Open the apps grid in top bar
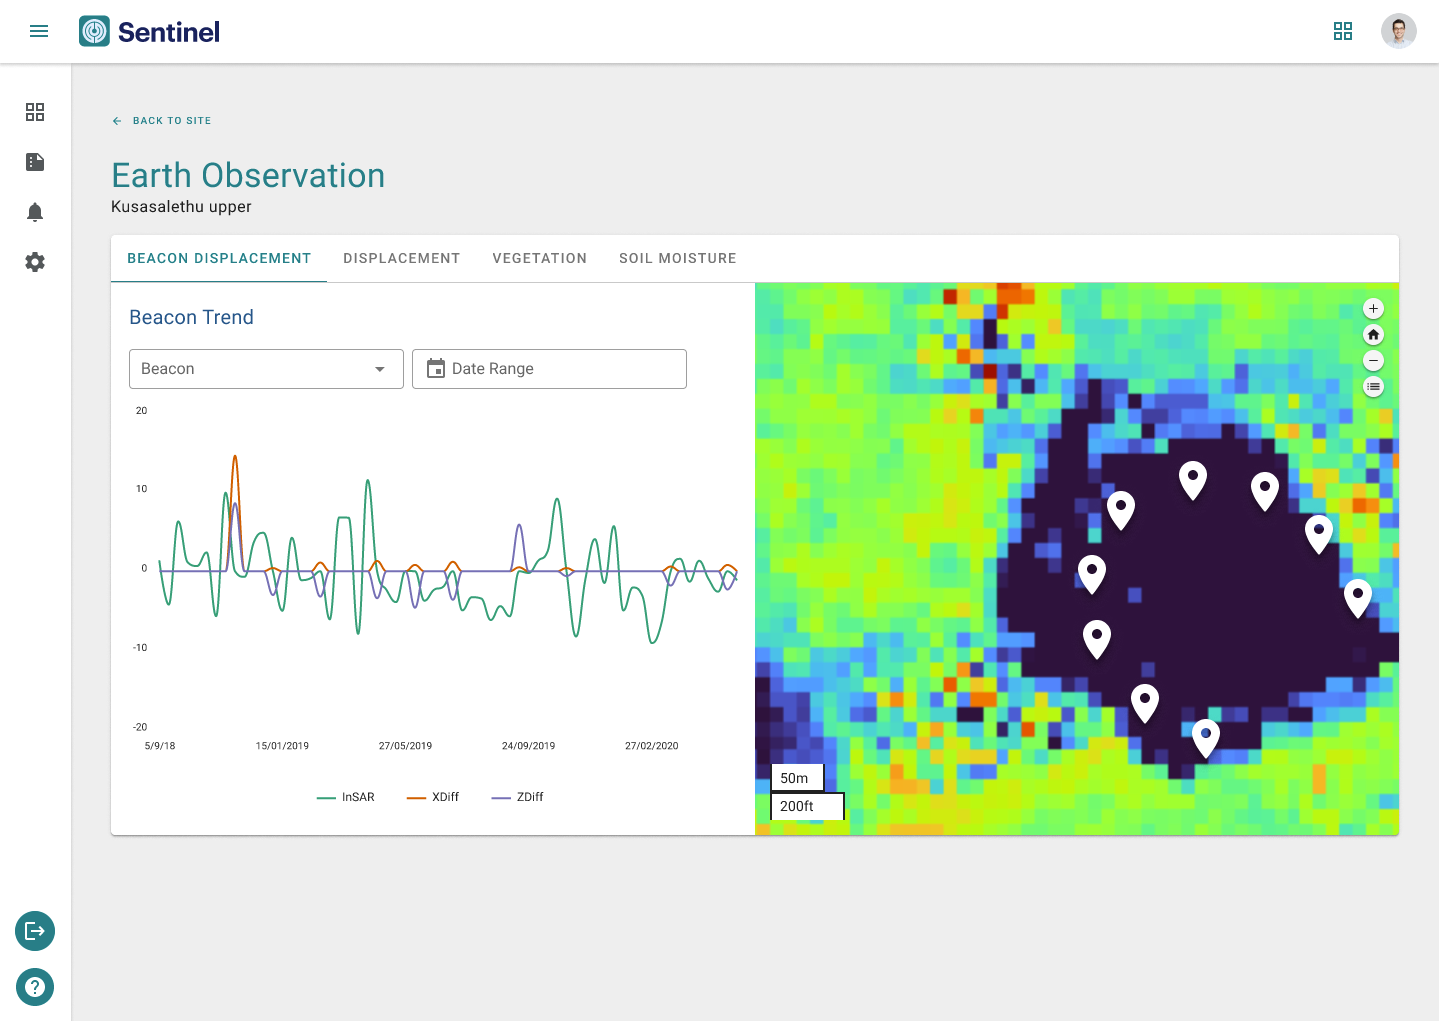The image size is (1439, 1021). pyautogui.click(x=1343, y=31)
